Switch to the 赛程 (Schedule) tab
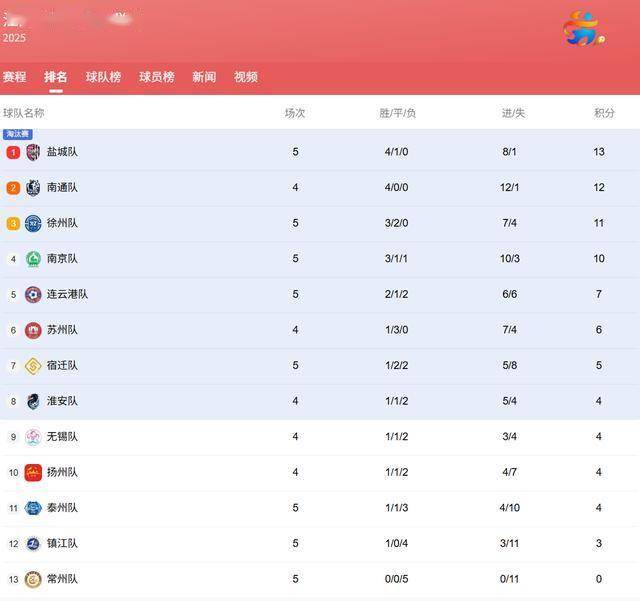Image resolution: width=640 pixels, height=601 pixels. pyautogui.click(x=14, y=77)
